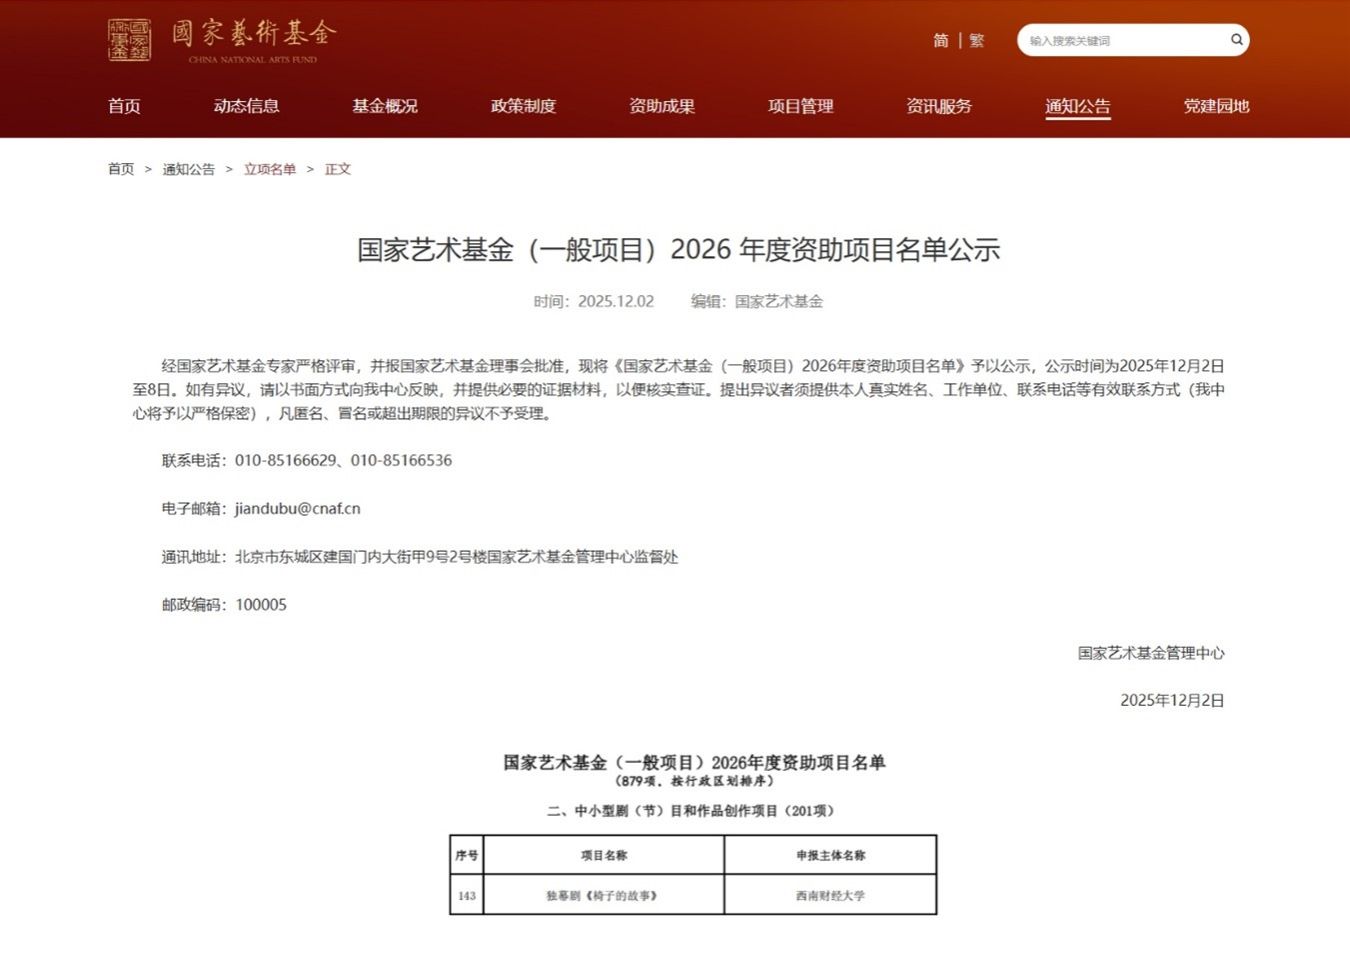Go to 资助成果 in the navigation bar
Viewport: 1350px width, 965px height.
(661, 106)
